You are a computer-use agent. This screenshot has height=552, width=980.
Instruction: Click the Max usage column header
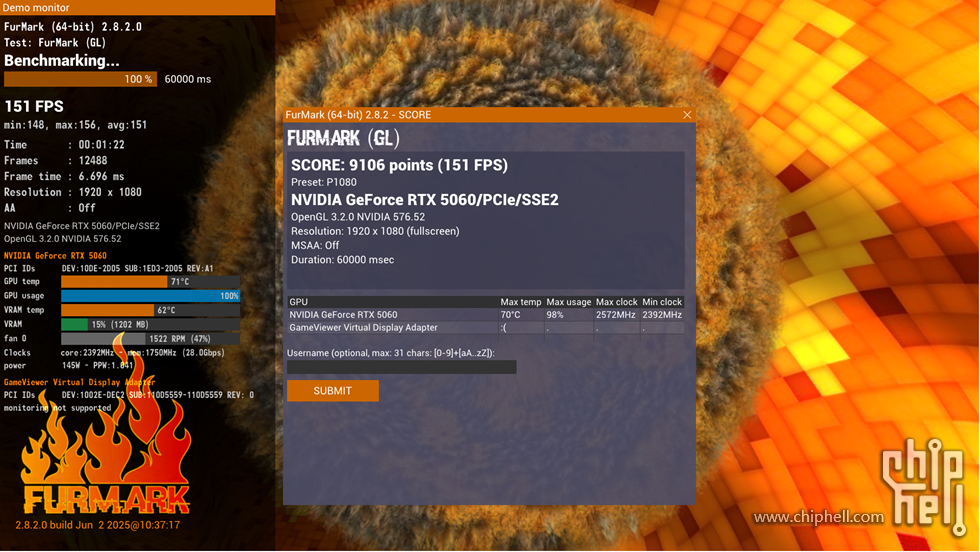[569, 302]
